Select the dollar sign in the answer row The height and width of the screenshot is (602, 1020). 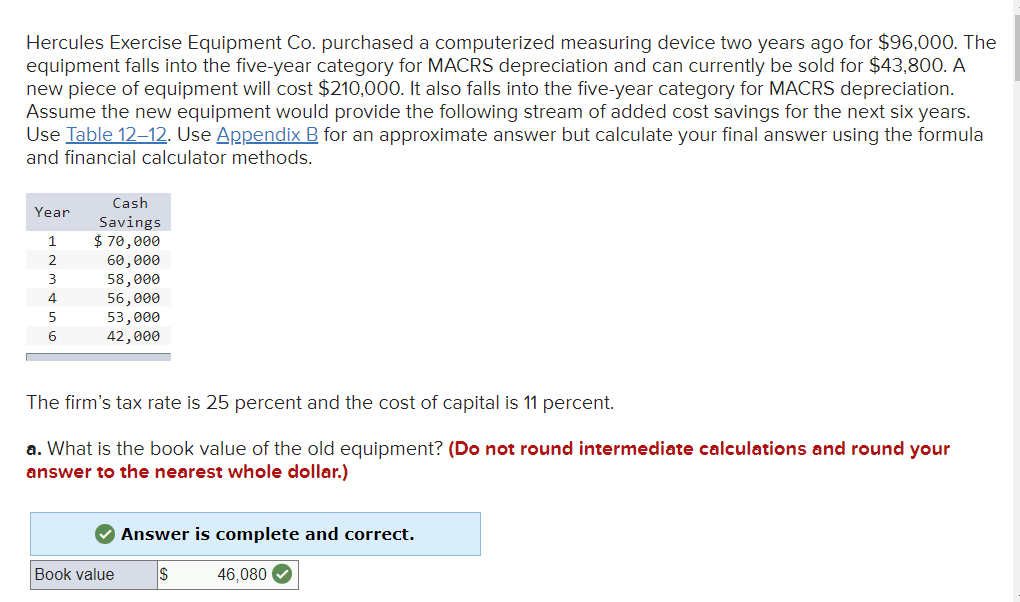coord(163,574)
